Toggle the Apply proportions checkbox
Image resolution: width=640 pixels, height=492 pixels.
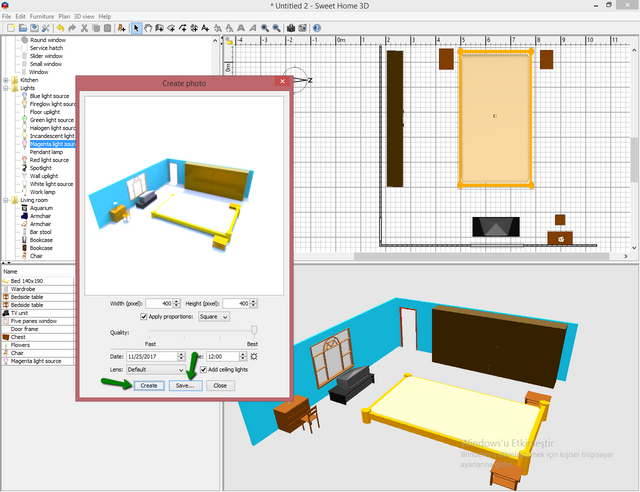[142, 316]
